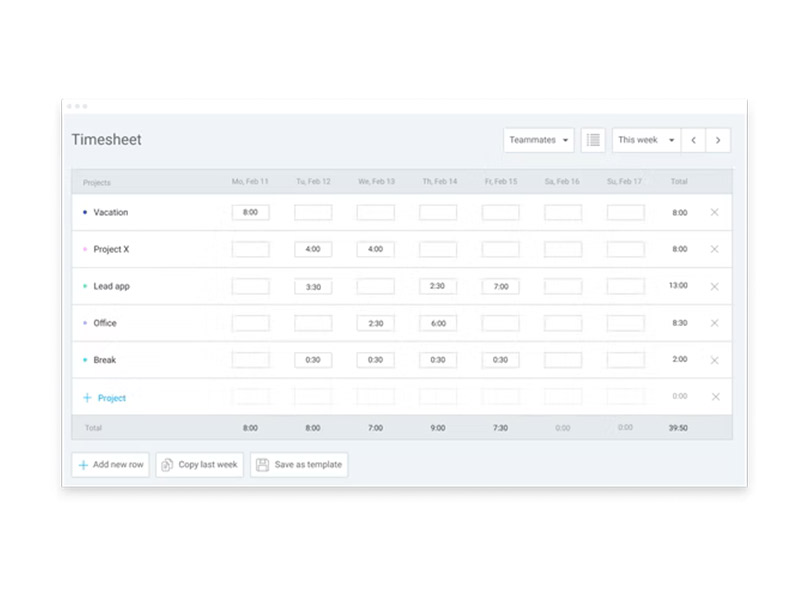Click Lead app 13:00 row total
This screenshot has width=800, height=600.
click(x=678, y=286)
